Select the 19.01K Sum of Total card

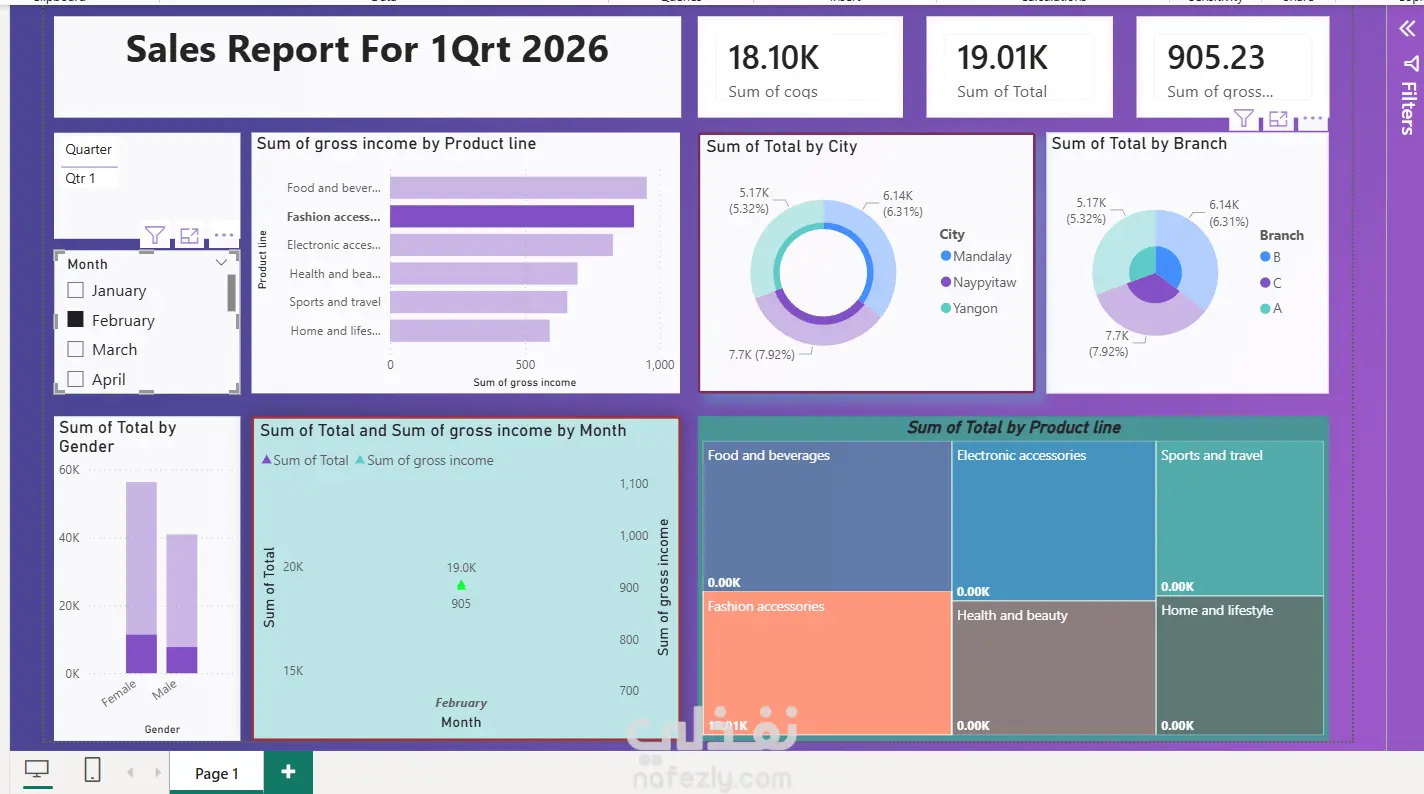click(1019, 67)
